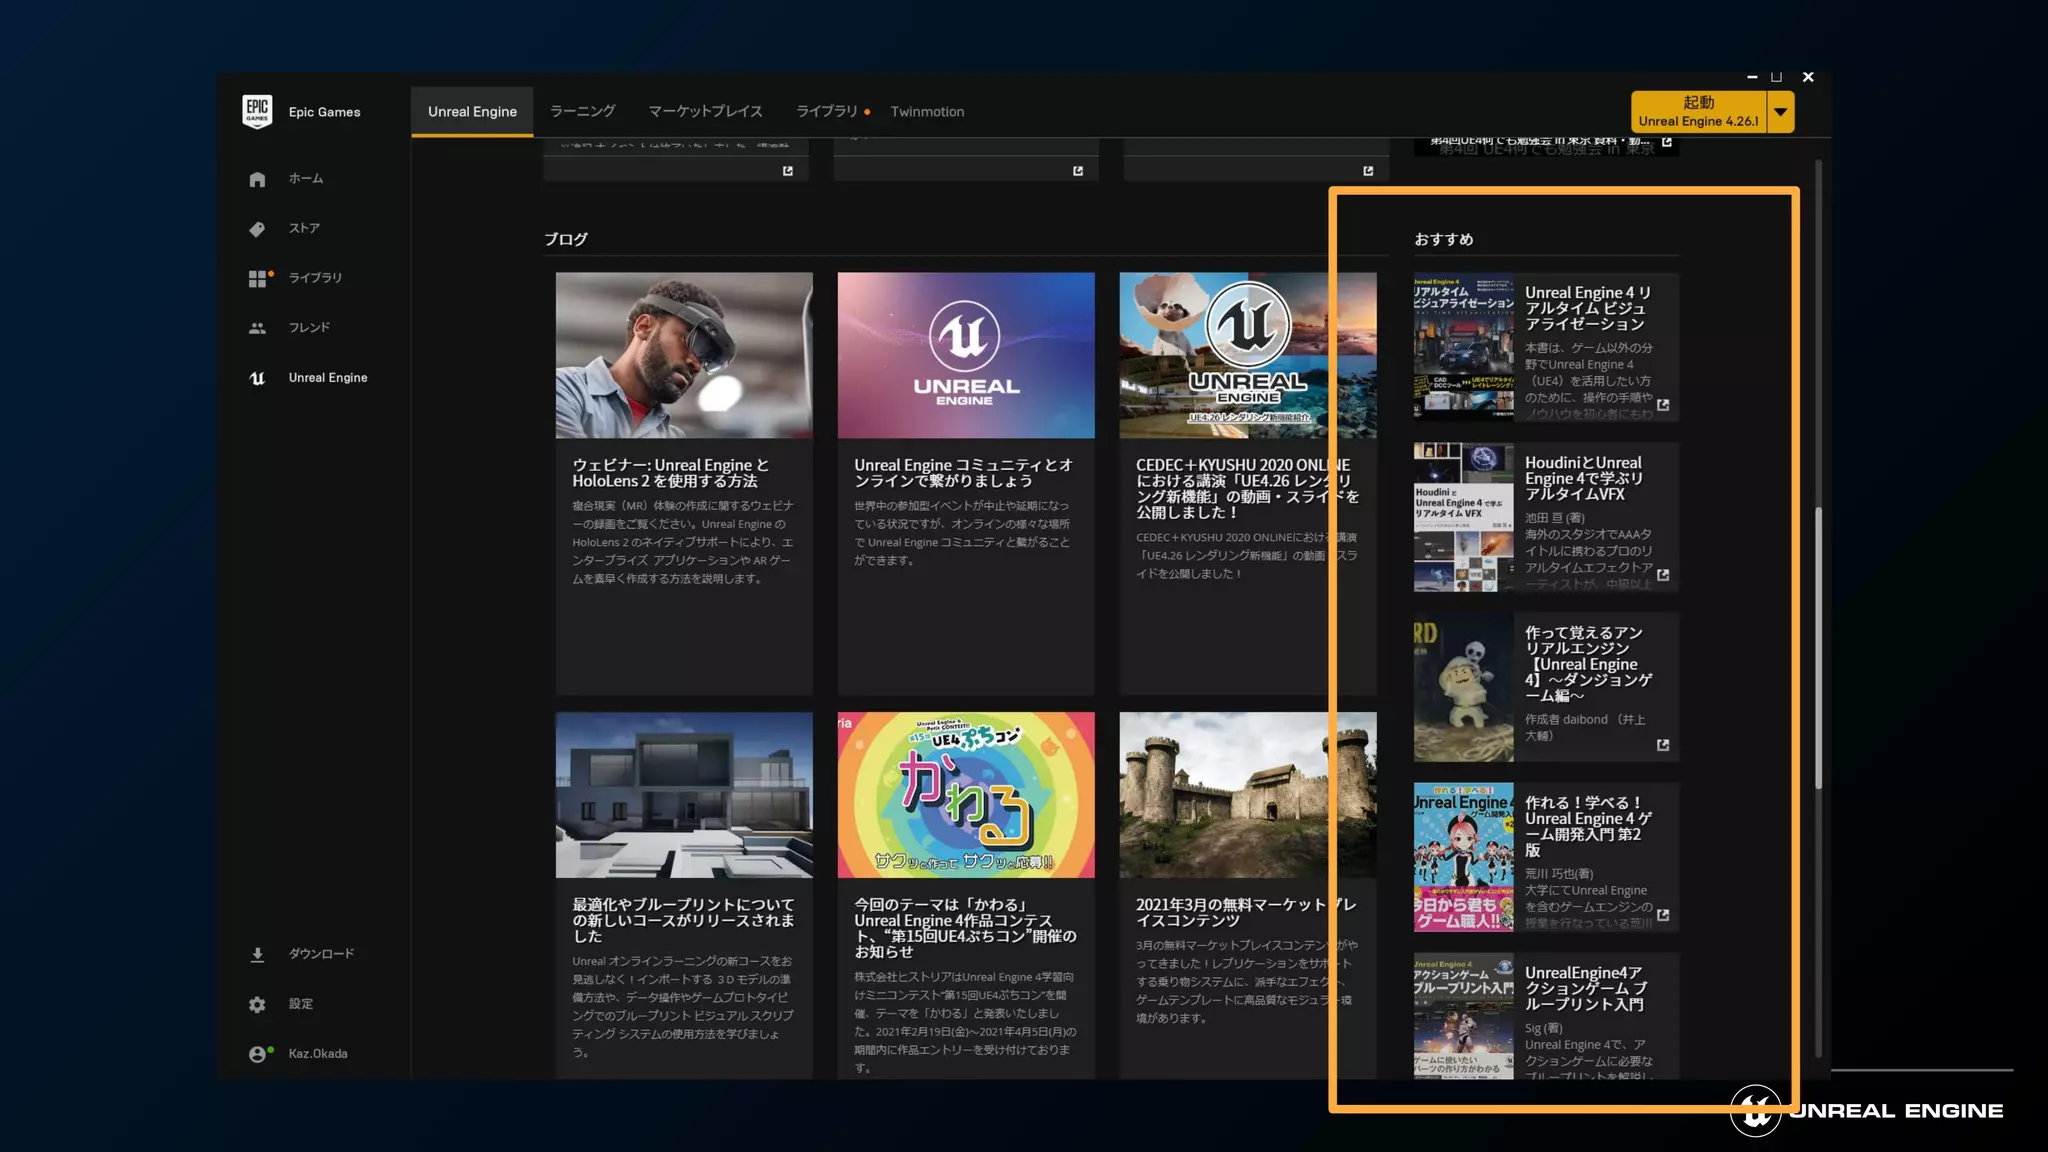The height and width of the screenshot is (1152, 2048).
Task: Open external link on realtime visualization book
Action: point(1663,405)
